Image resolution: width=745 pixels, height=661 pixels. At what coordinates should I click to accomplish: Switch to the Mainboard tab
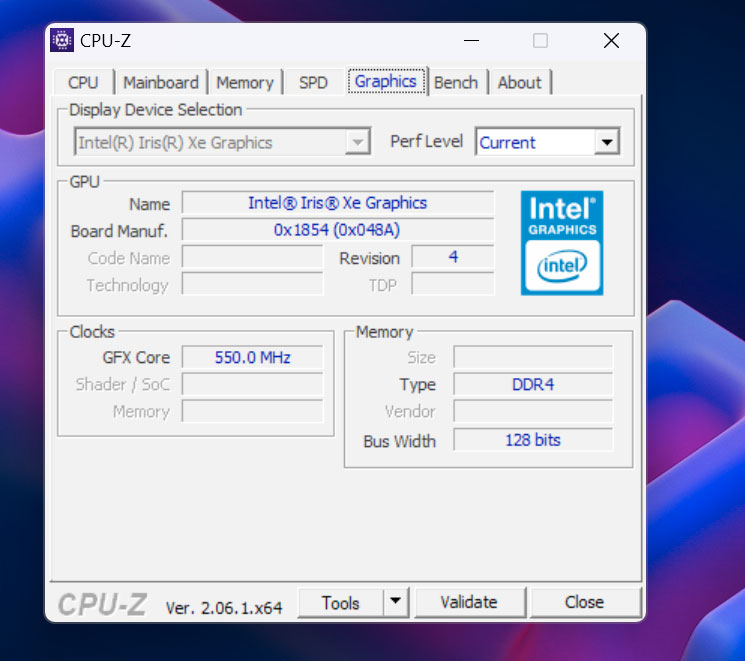(x=161, y=82)
